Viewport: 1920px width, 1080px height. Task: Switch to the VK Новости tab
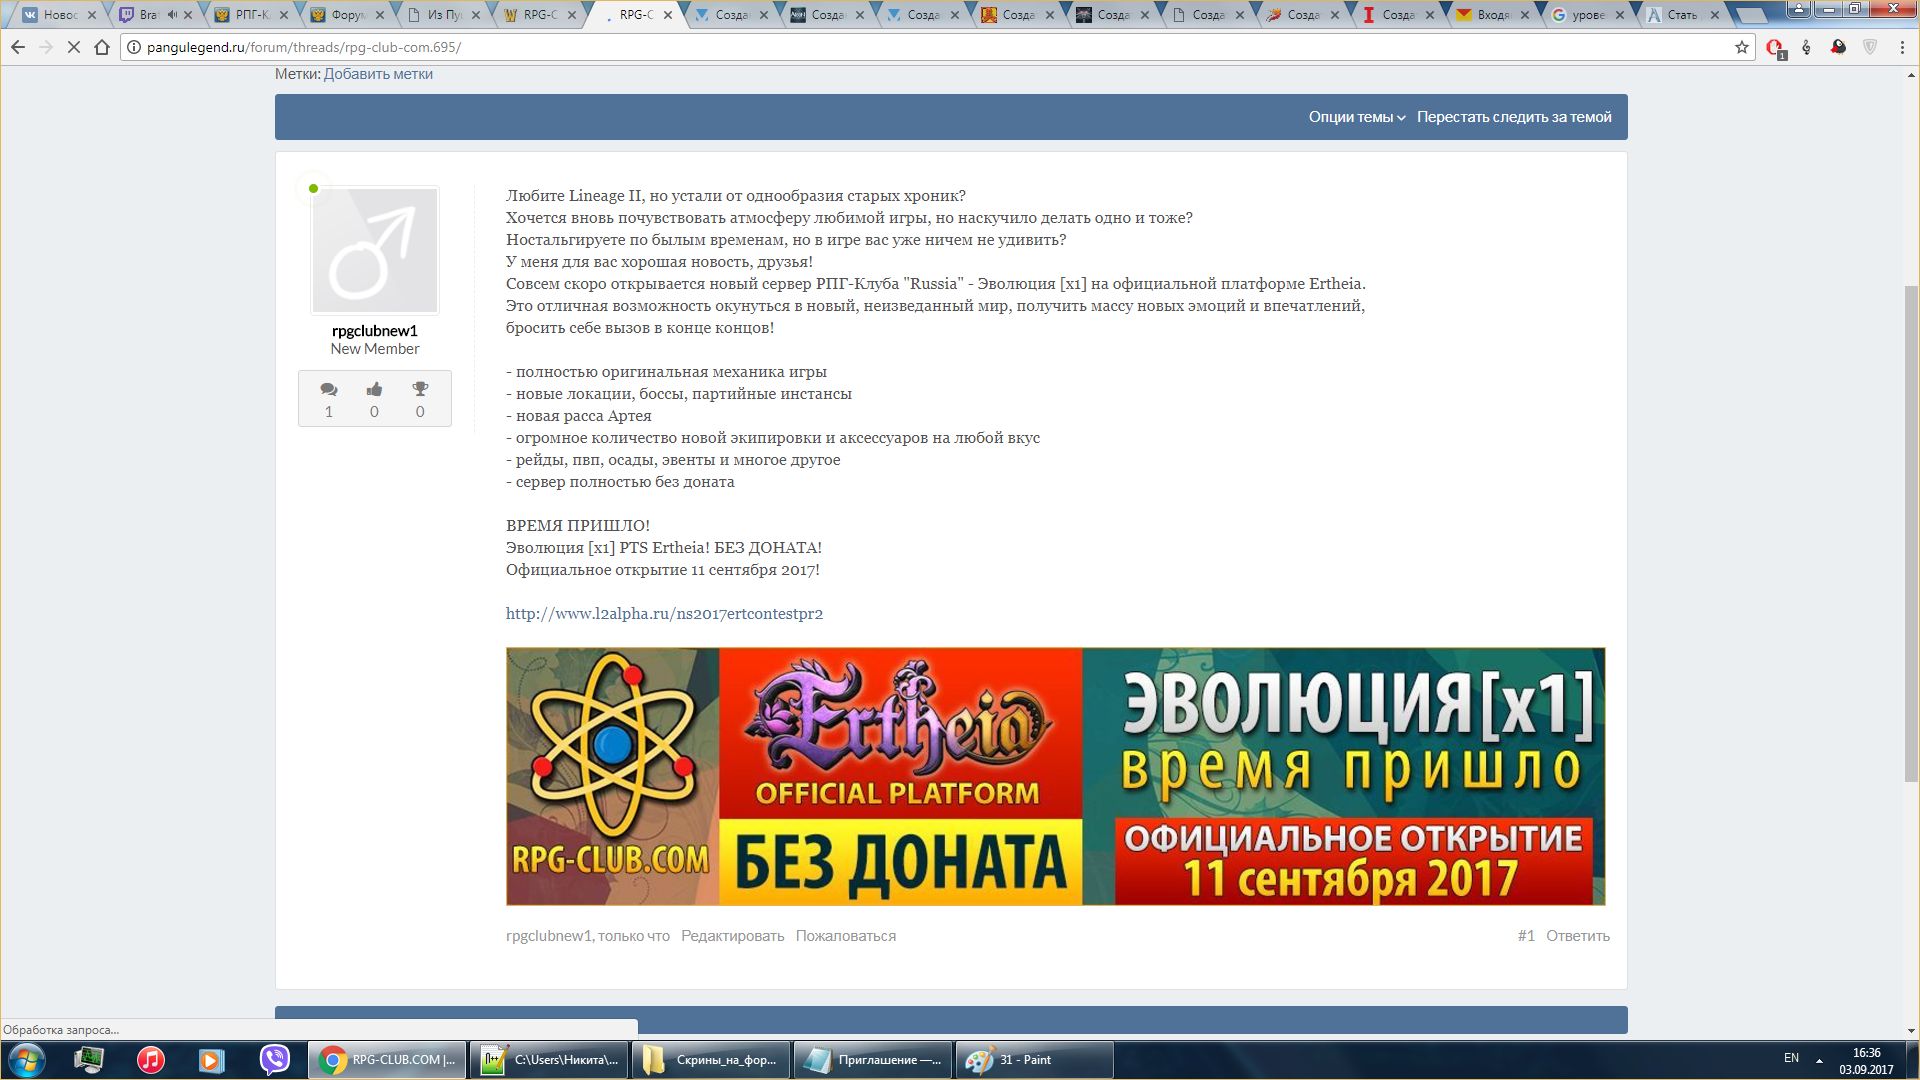(58, 15)
